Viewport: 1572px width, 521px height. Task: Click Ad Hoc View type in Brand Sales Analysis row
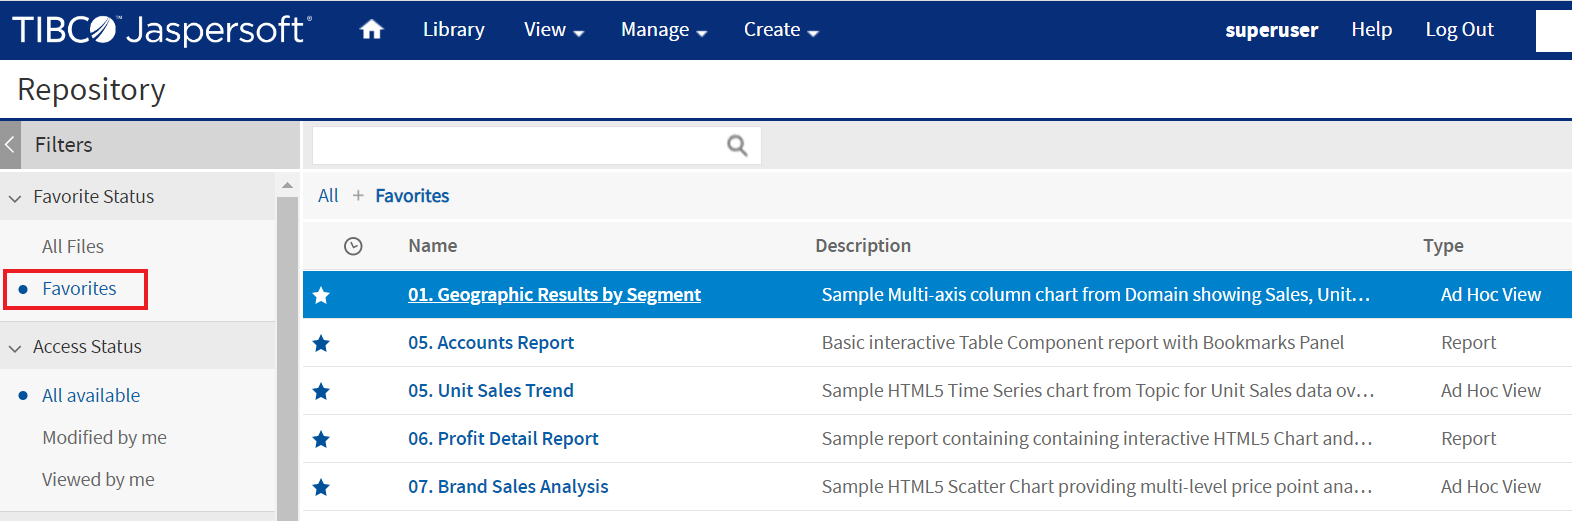pos(1491,487)
